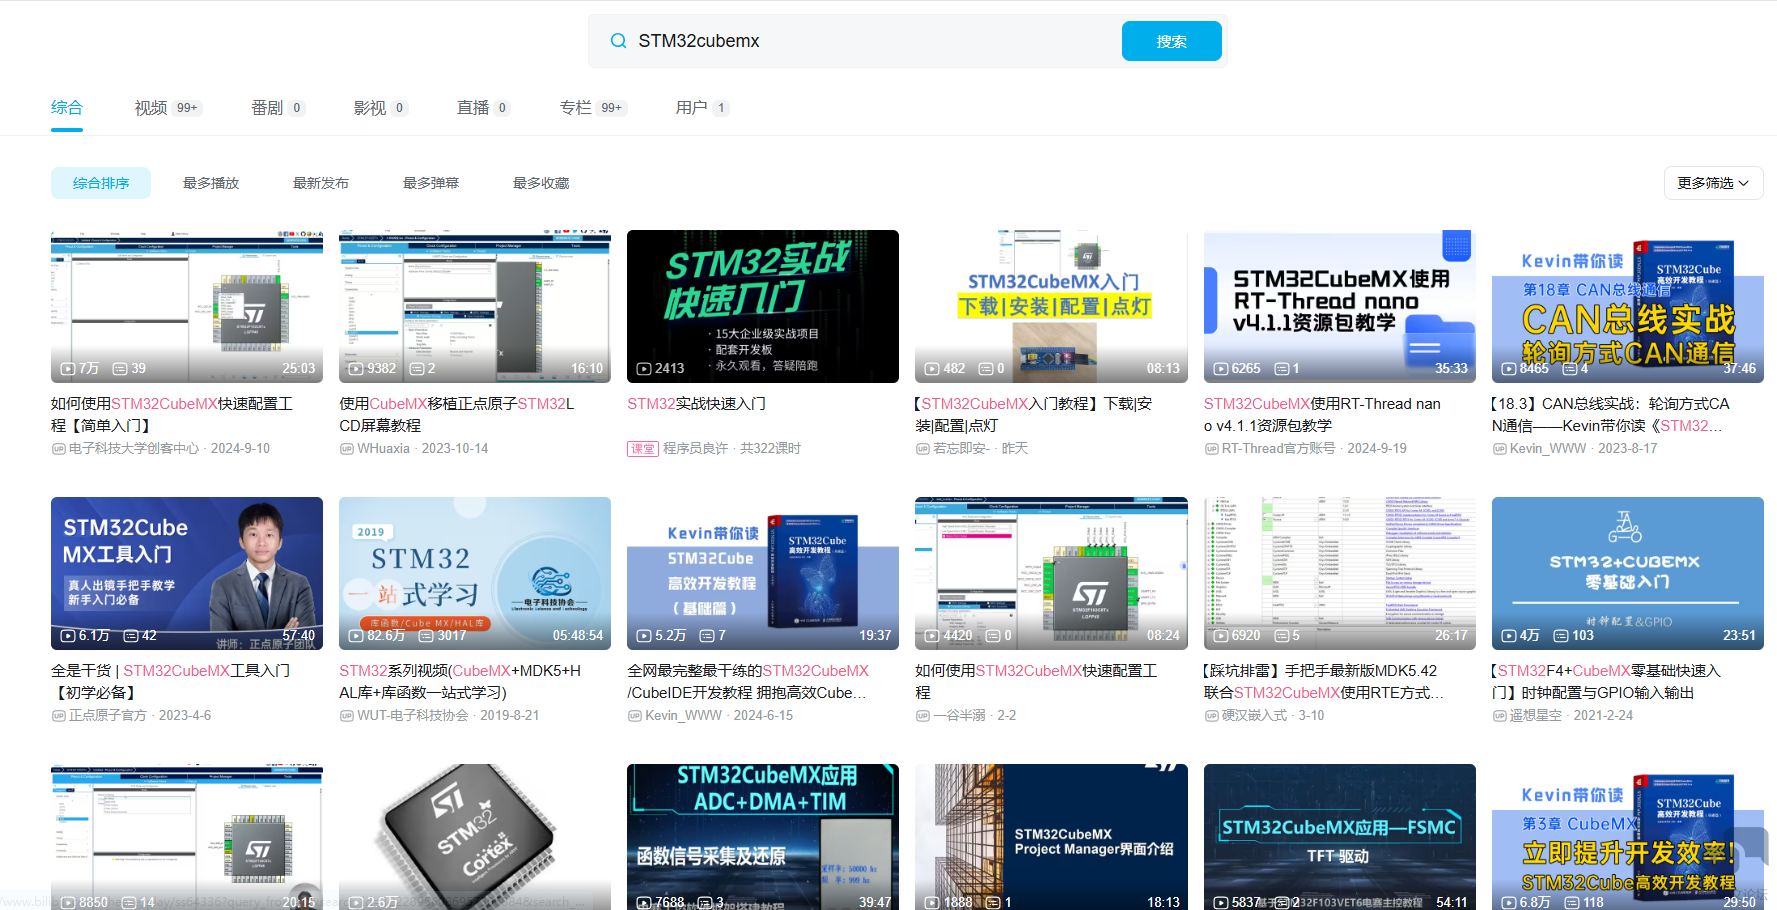
Task: Click the play-count icon on the 25:03 video thumbnail
Action: [68, 369]
